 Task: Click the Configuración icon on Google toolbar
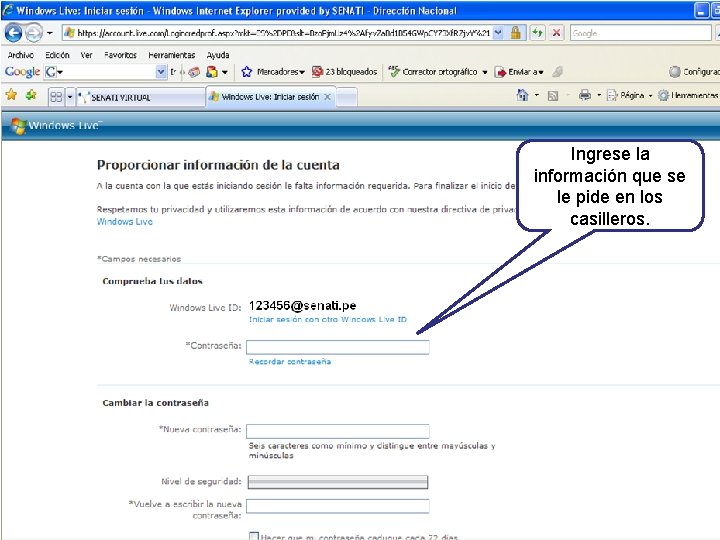click(x=675, y=71)
